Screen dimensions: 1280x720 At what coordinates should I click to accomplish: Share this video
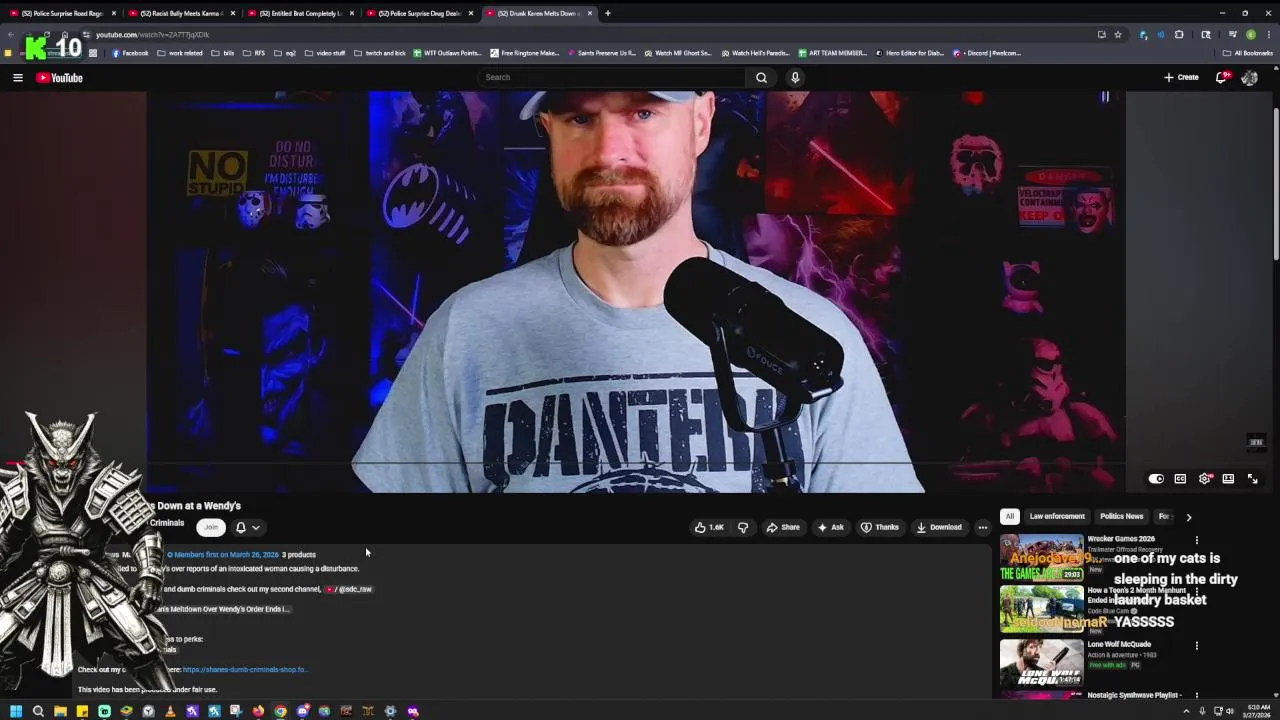pos(783,527)
